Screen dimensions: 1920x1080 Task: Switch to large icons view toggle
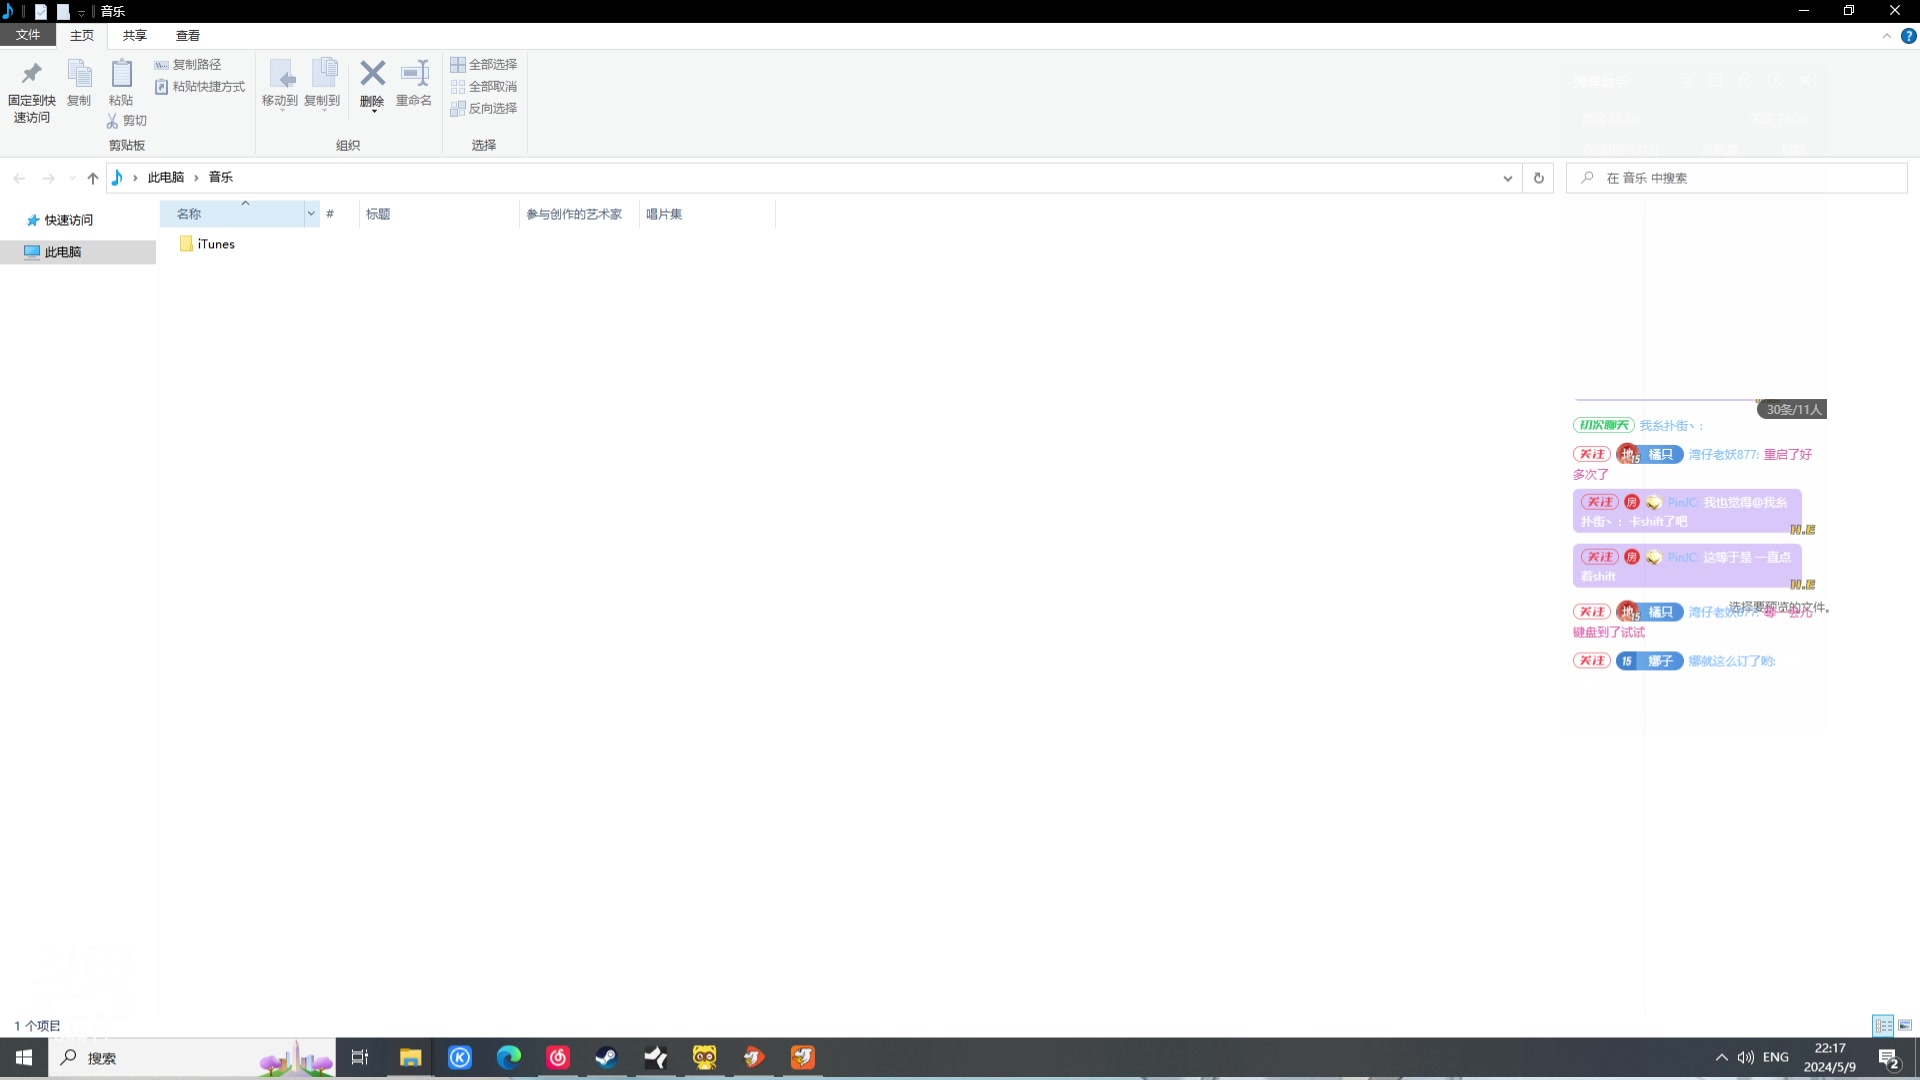click(1905, 1026)
